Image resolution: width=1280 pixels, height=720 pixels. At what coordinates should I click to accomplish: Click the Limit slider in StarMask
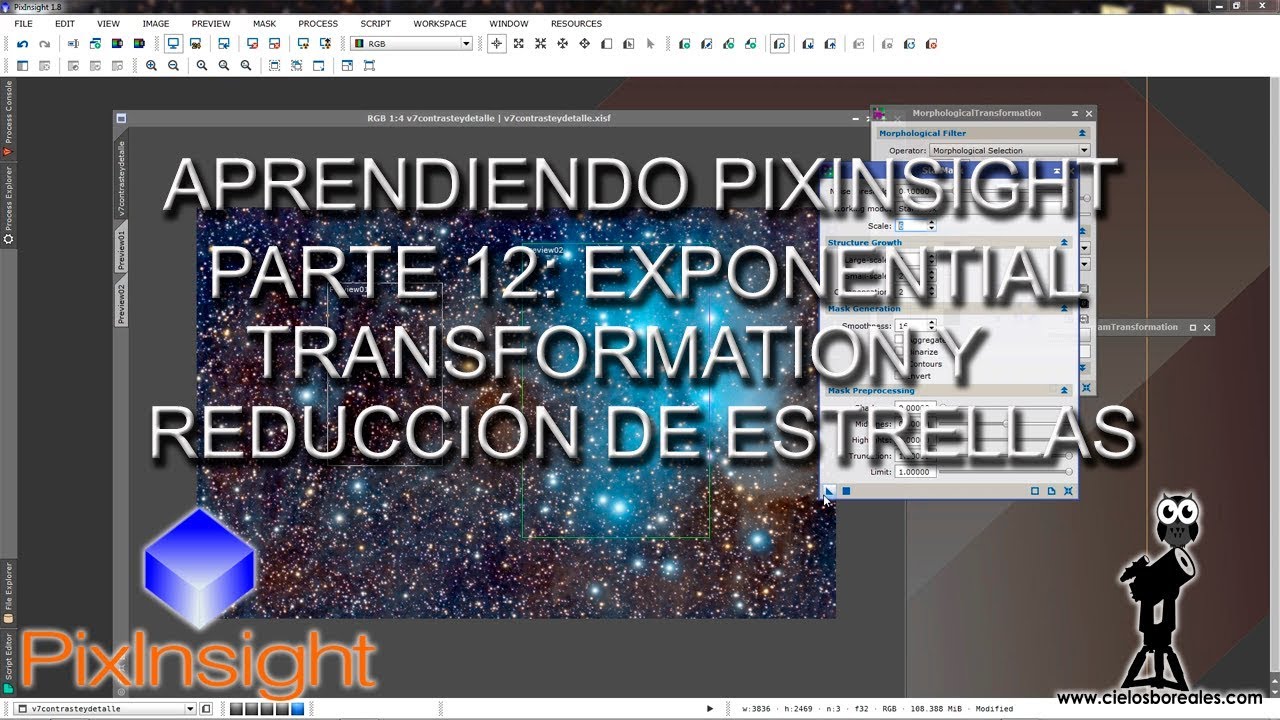coord(1005,472)
